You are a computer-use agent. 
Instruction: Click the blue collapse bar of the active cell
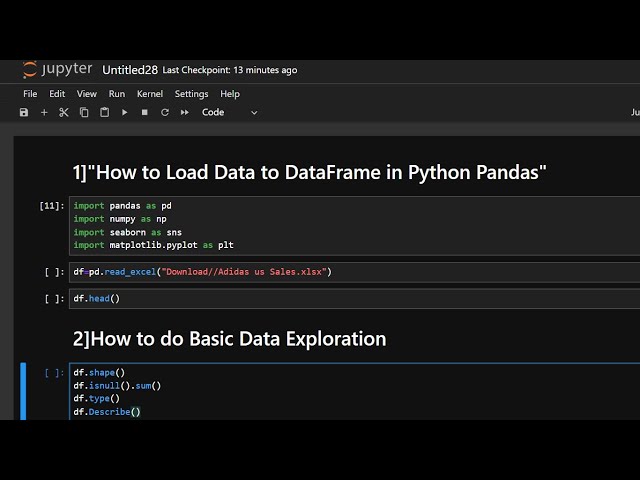tap(23, 391)
